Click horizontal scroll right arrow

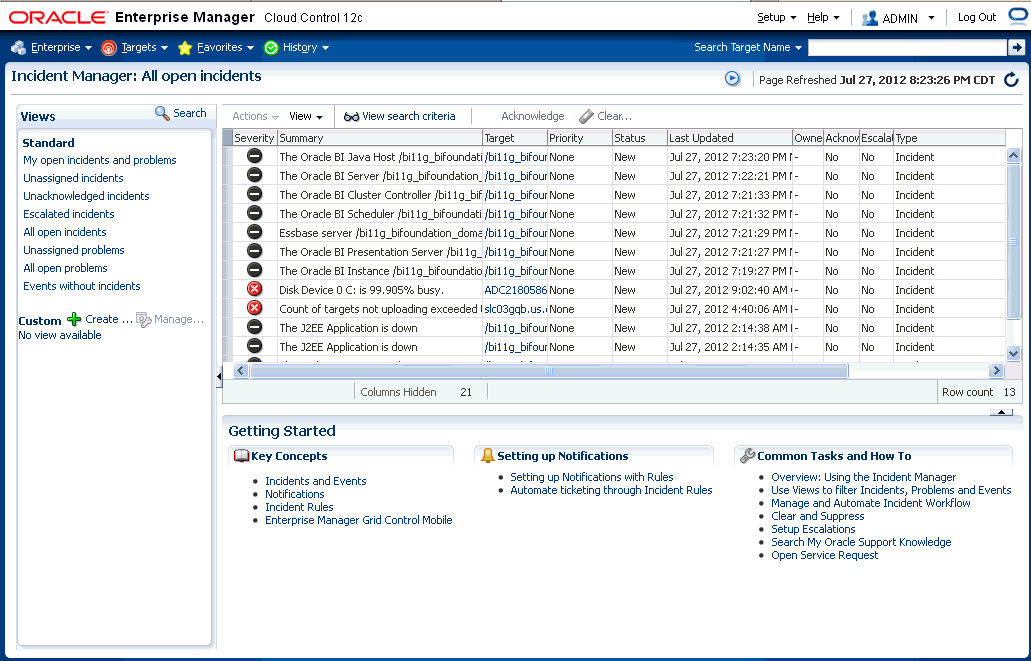tap(997, 371)
